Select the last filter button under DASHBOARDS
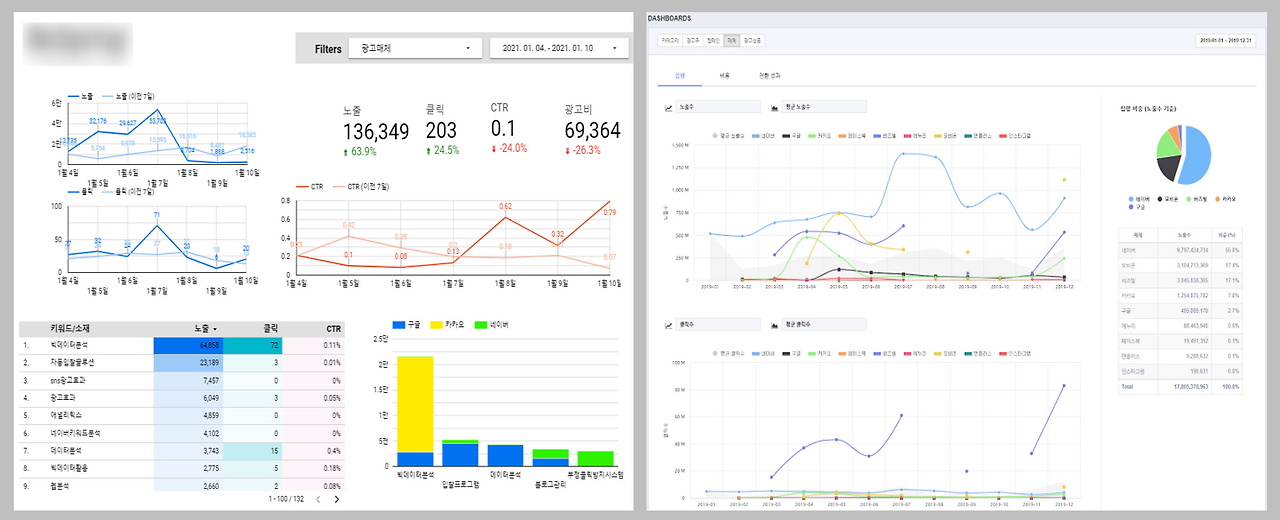 (752, 40)
